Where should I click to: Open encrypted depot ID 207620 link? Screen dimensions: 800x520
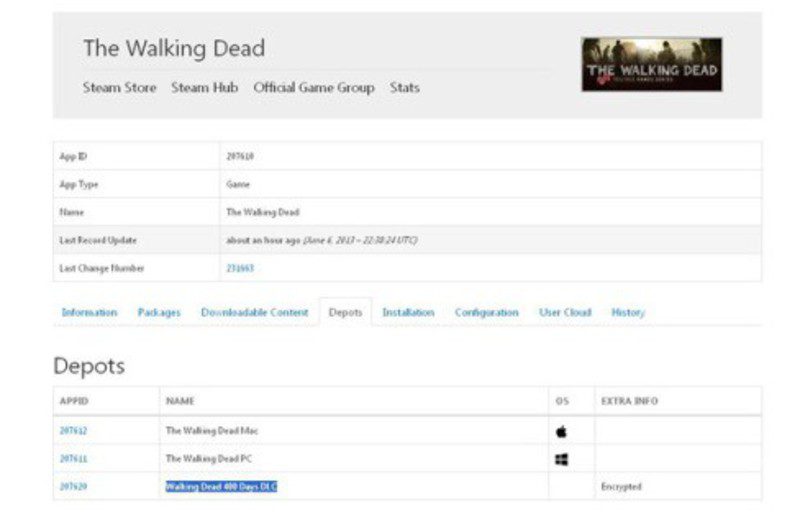[72, 487]
